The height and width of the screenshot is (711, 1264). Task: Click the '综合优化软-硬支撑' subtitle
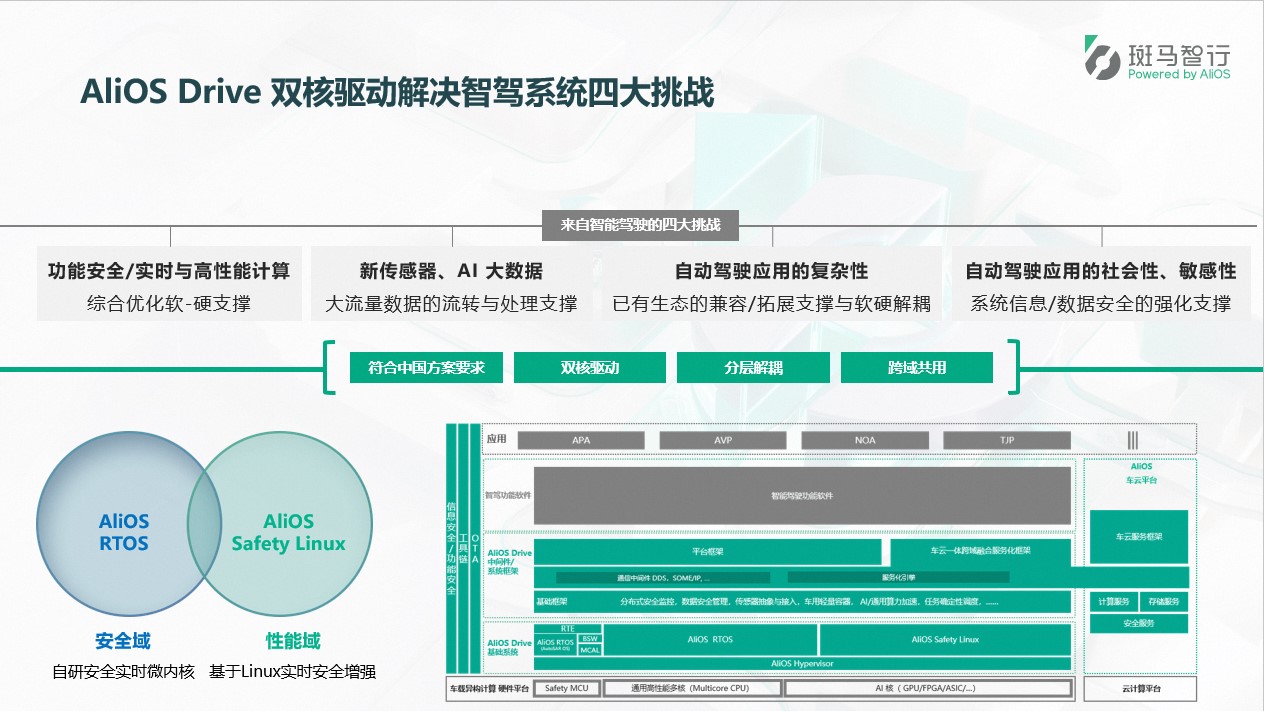[x=169, y=303]
